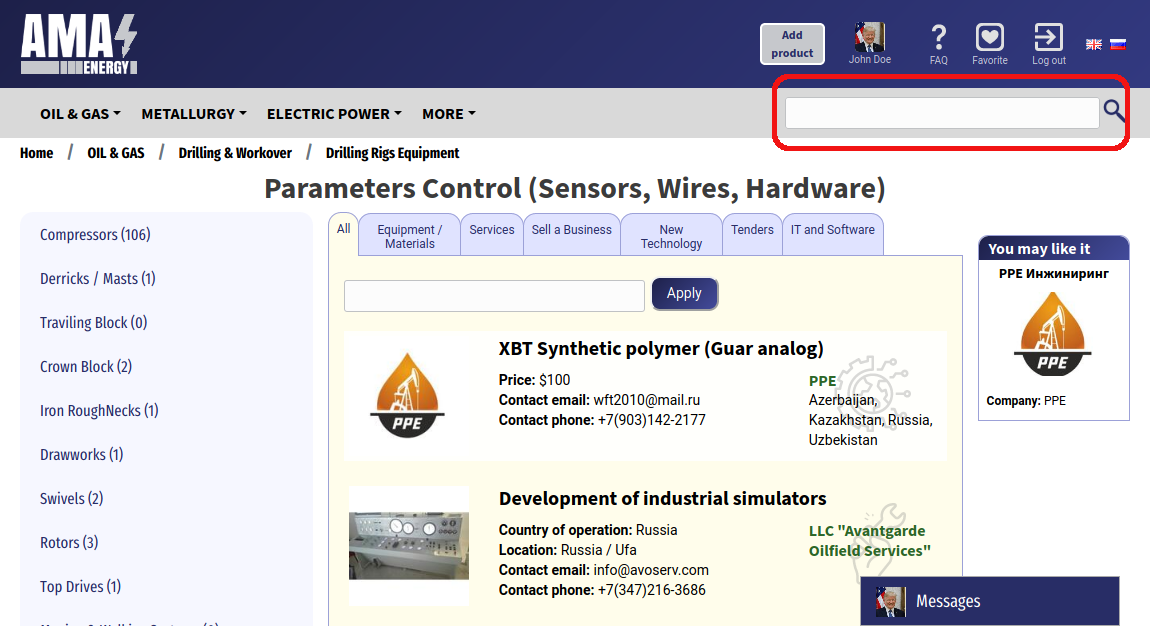Open the industrial simulators product thumbnail
Screen dimensions: 1150x626
[x=409, y=545]
